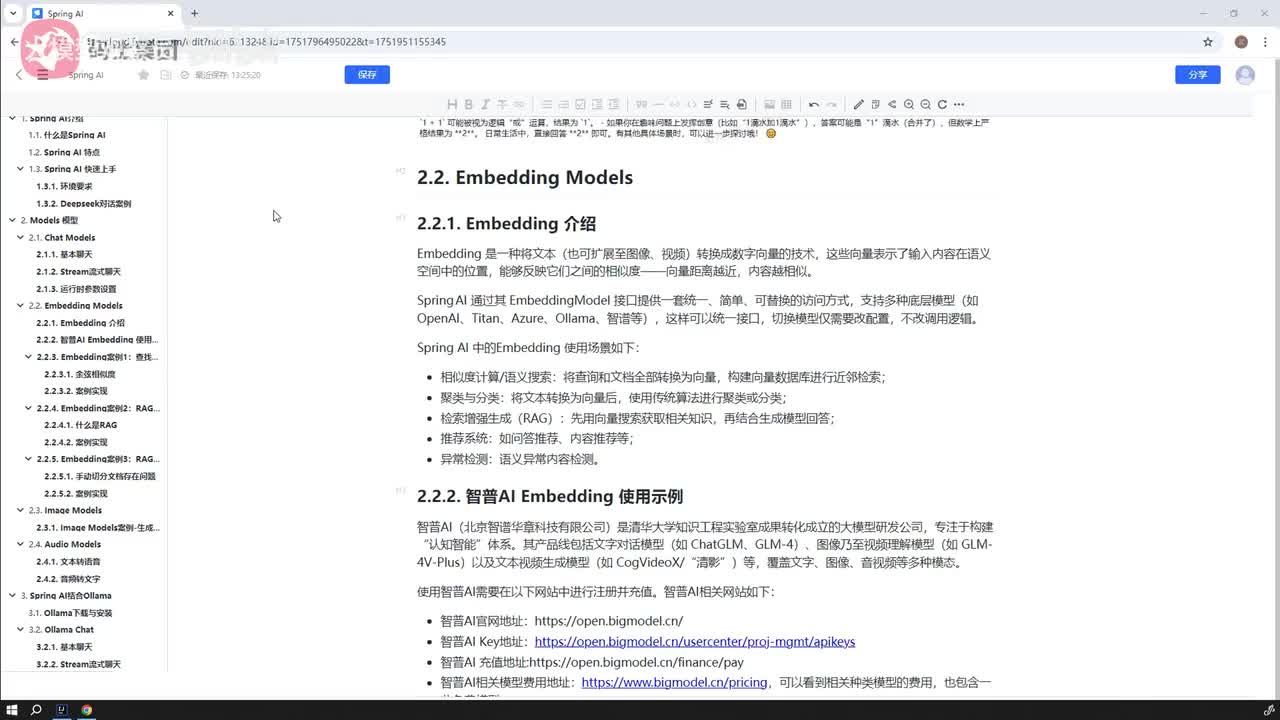The height and width of the screenshot is (720, 1280).
Task: Insert an image via the toolbar picture icon
Action: tap(769, 104)
